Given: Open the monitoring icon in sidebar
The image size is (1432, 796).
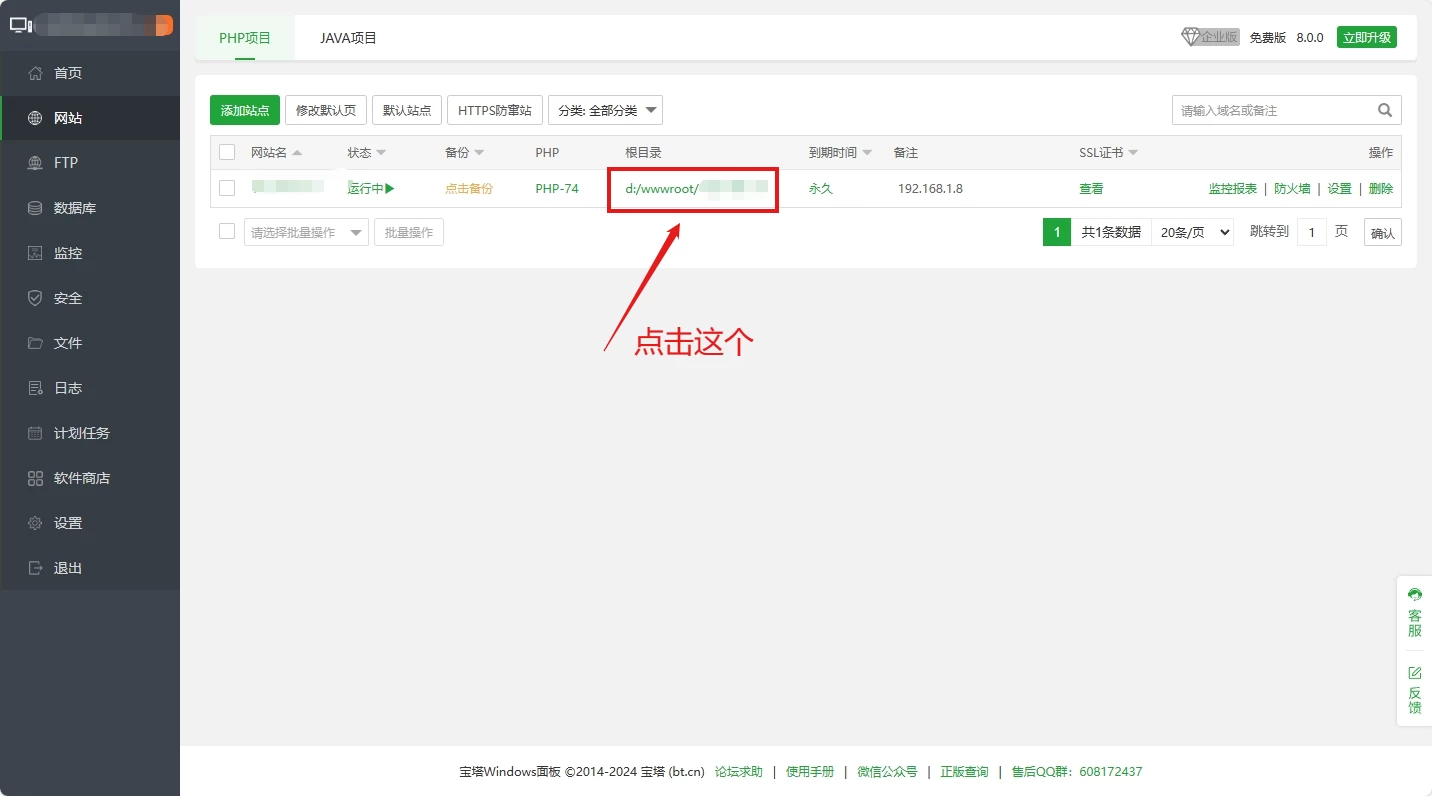Looking at the screenshot, I should coord(36,253).
